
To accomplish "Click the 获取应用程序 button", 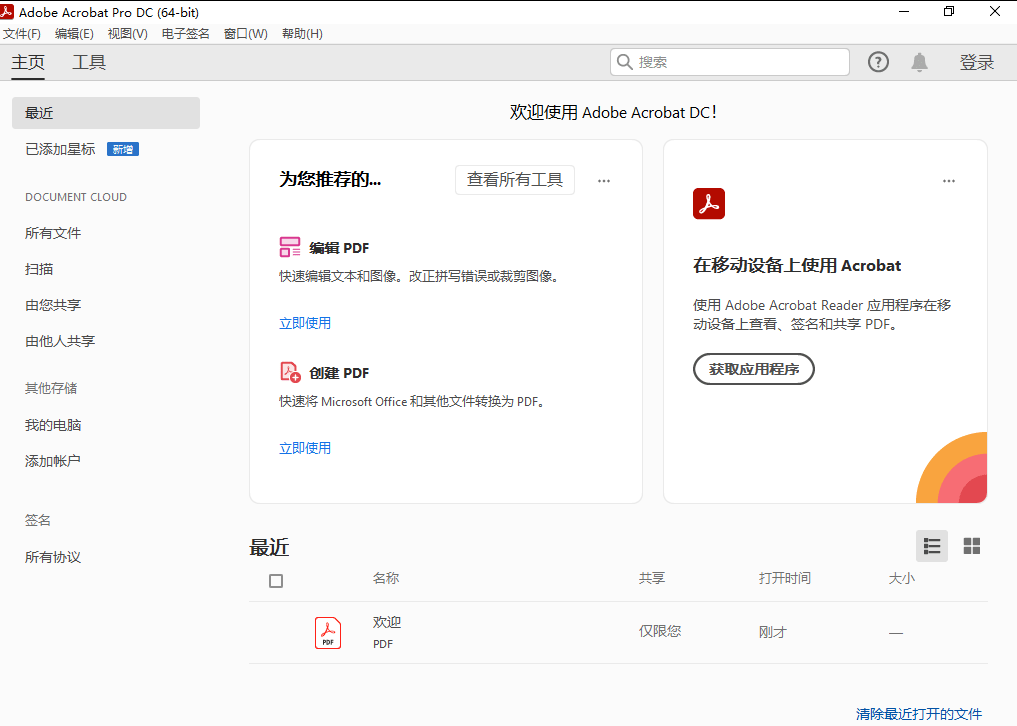I will pos(754,369).
